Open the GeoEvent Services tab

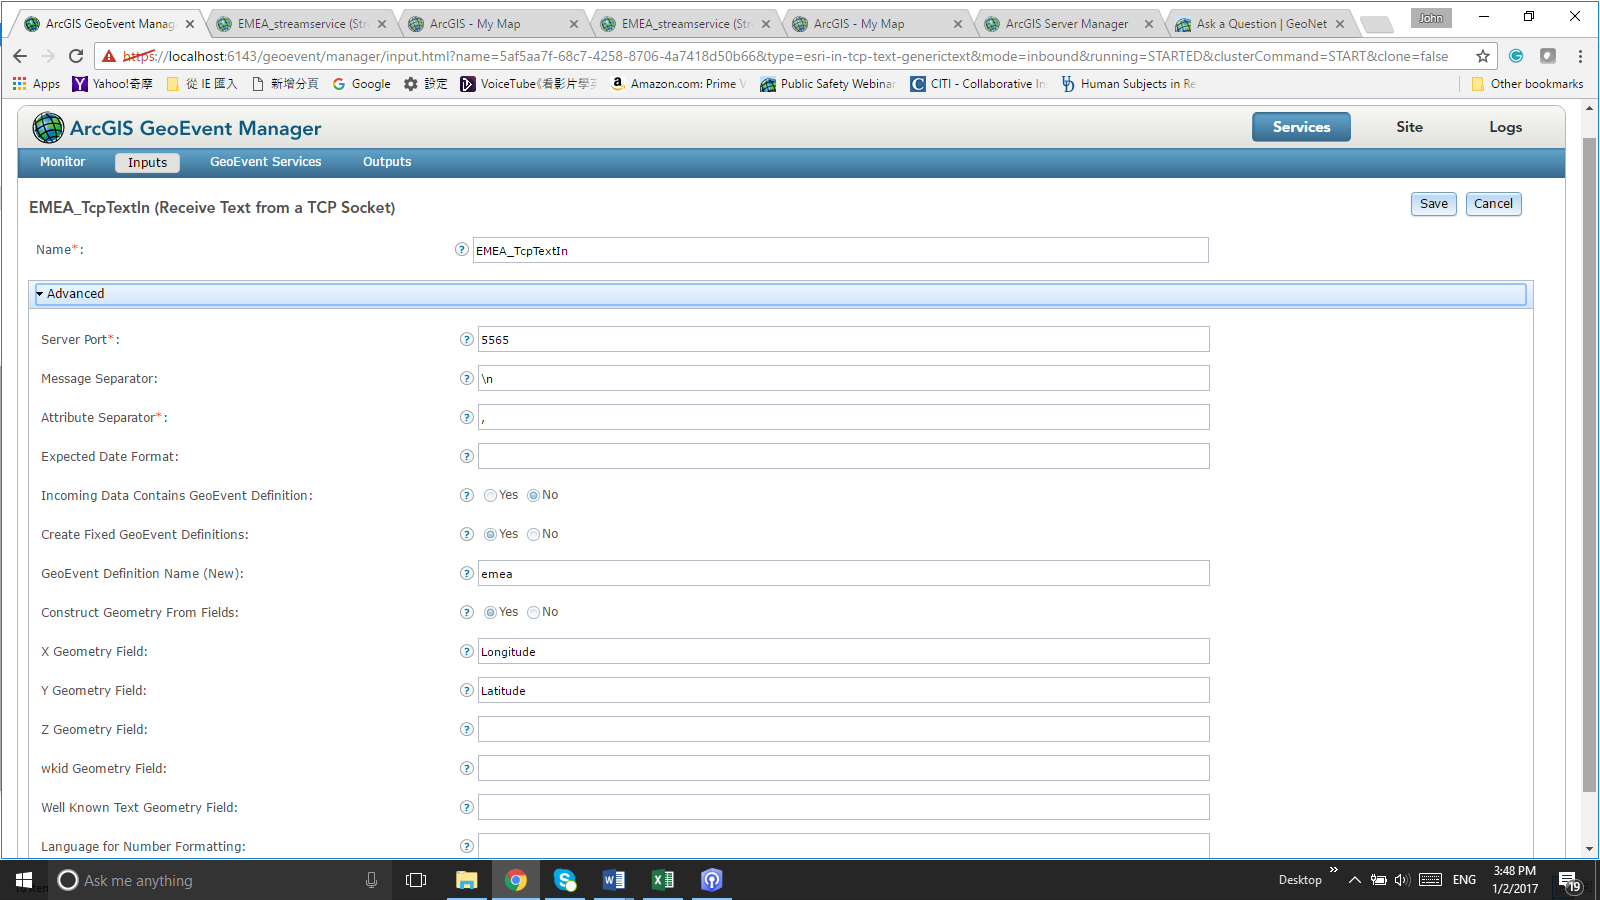(x=266, y=162)
